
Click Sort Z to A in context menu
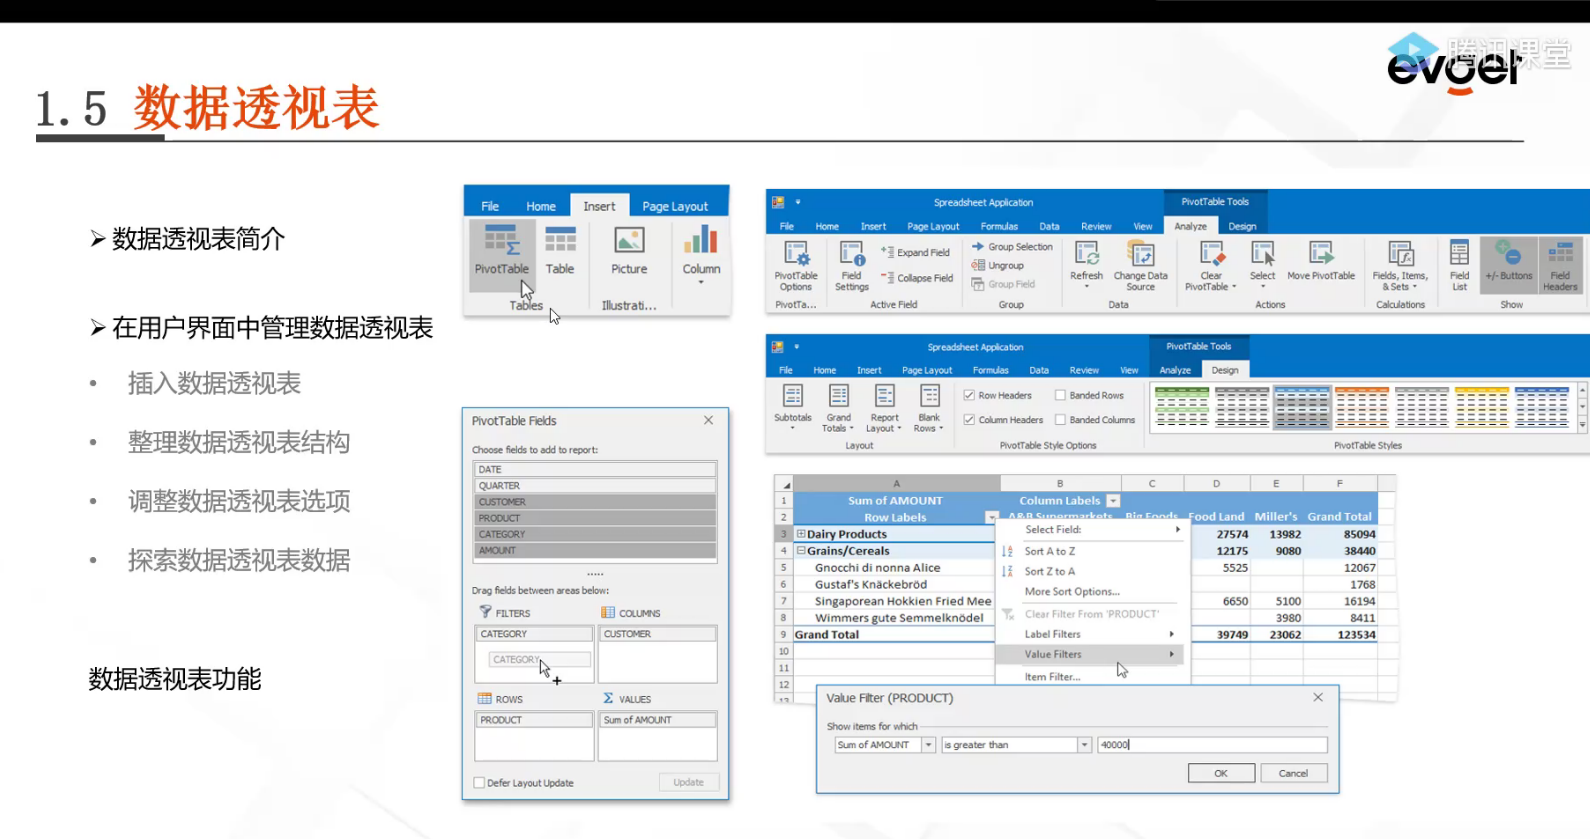pyautogui.click(x=1049, y=571)
